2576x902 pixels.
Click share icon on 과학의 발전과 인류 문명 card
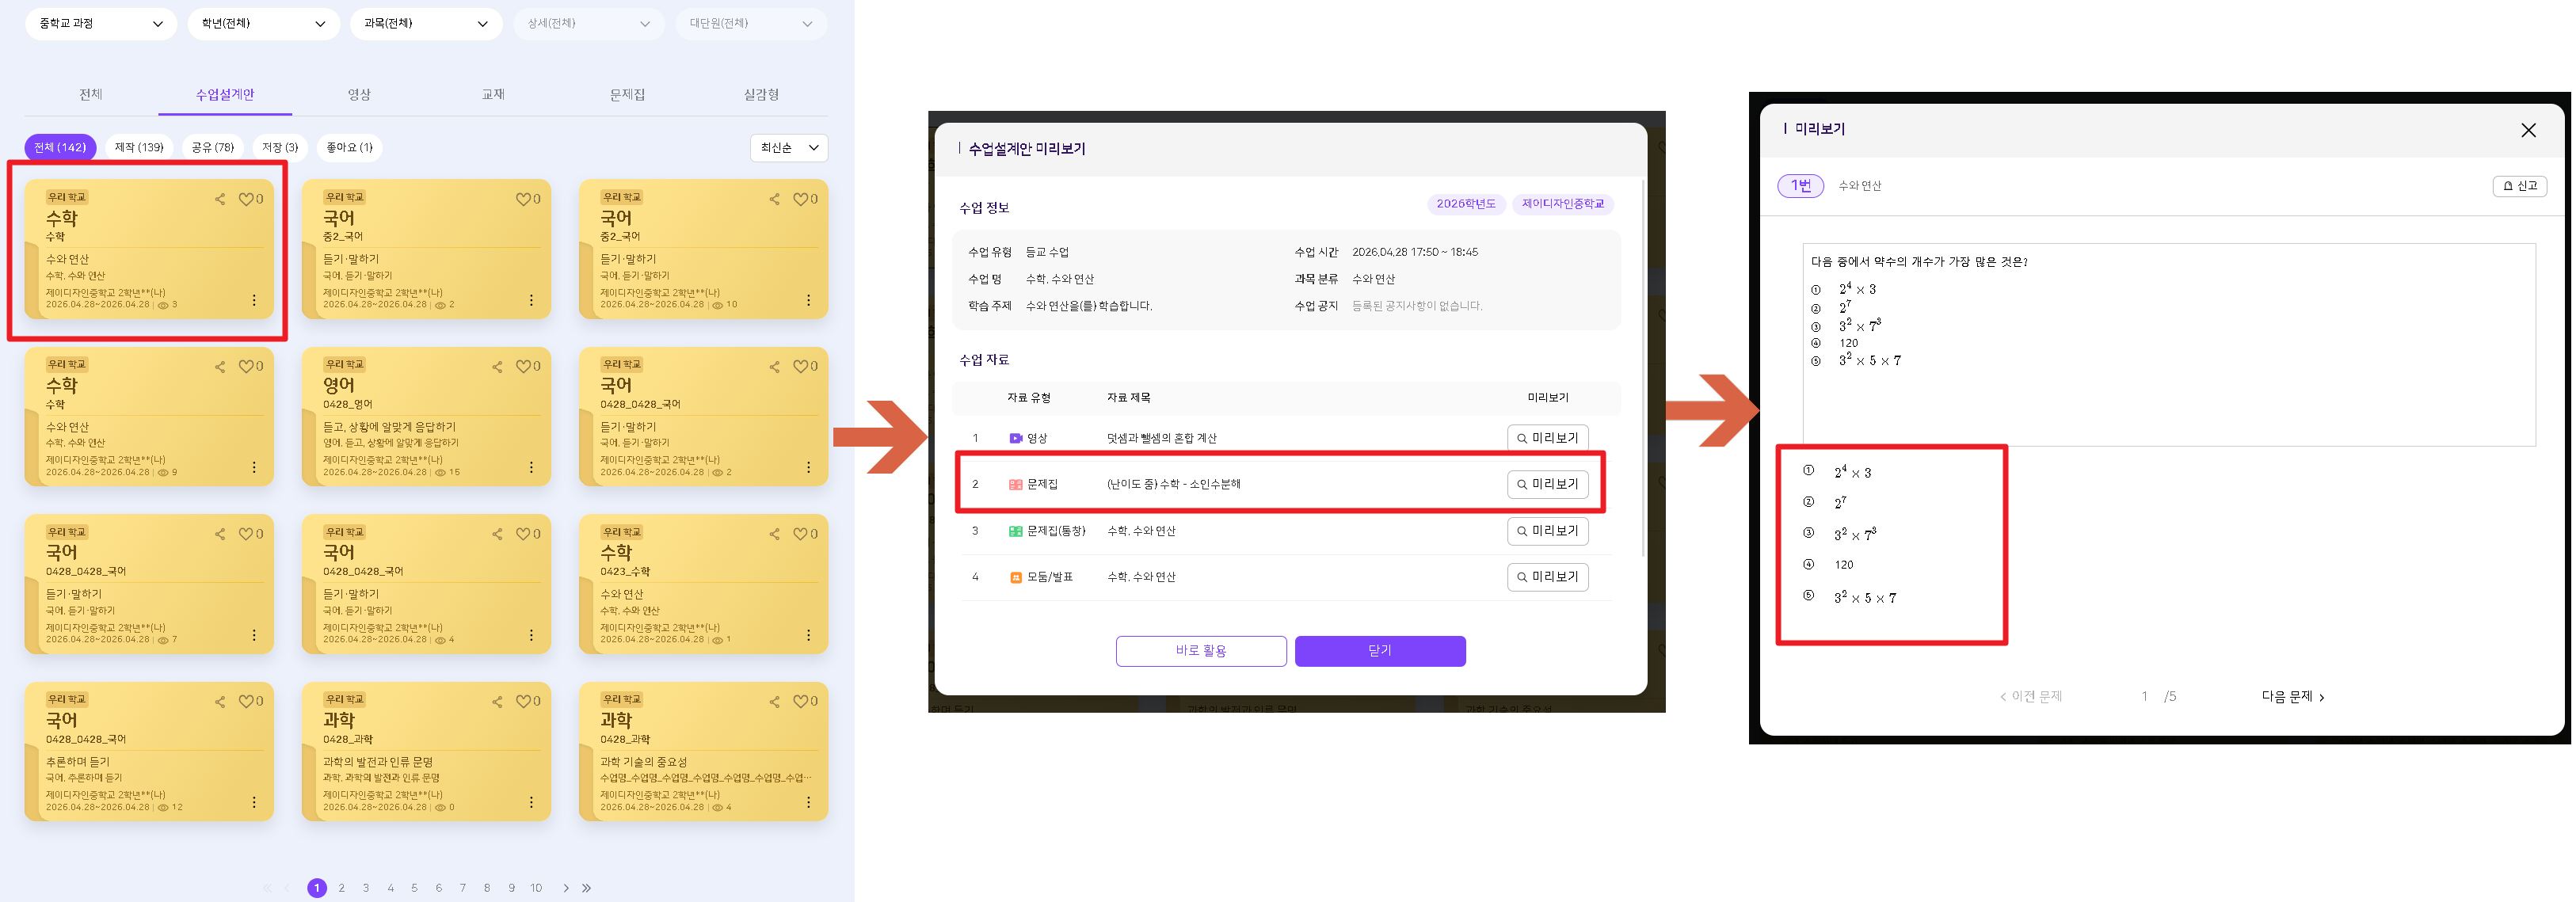point(497,701)
